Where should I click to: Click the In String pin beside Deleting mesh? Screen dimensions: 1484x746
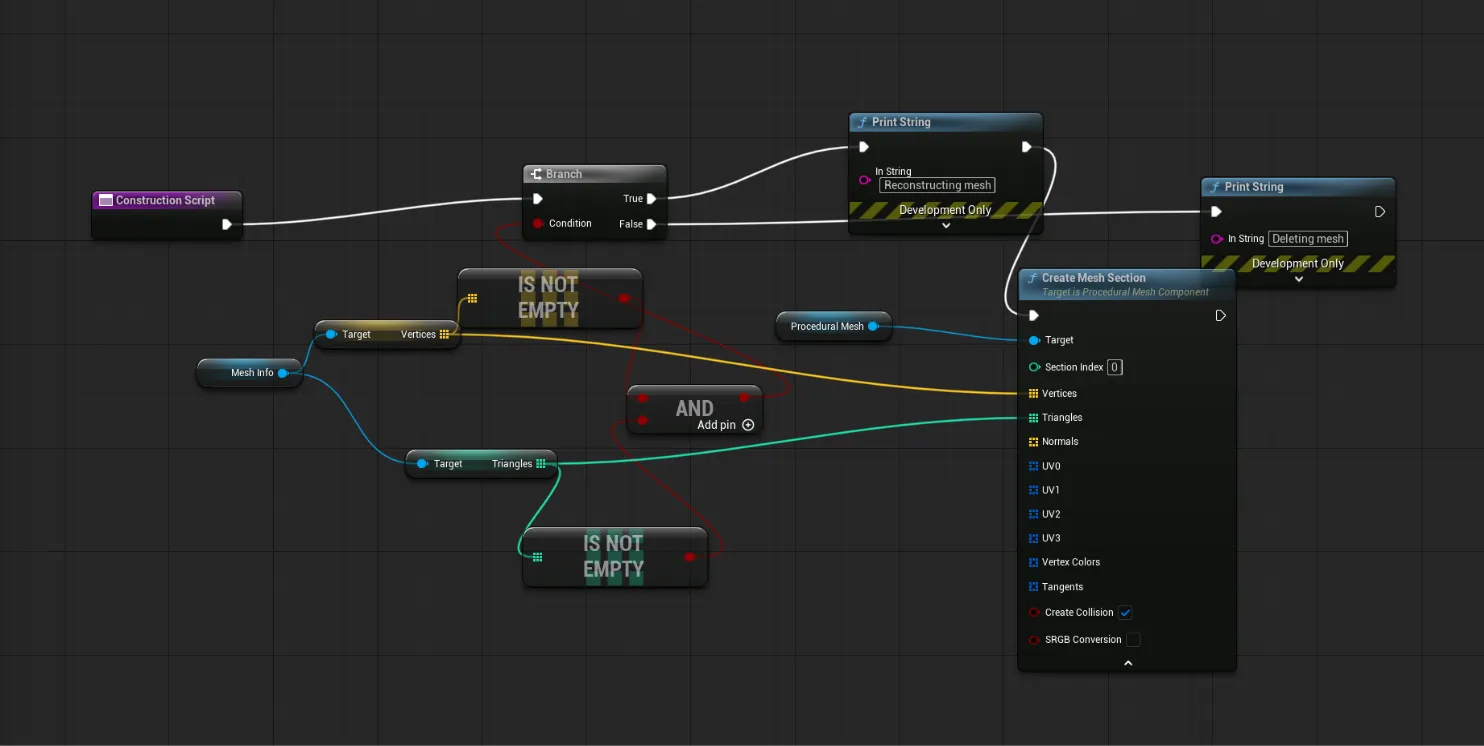point(1217,239)
